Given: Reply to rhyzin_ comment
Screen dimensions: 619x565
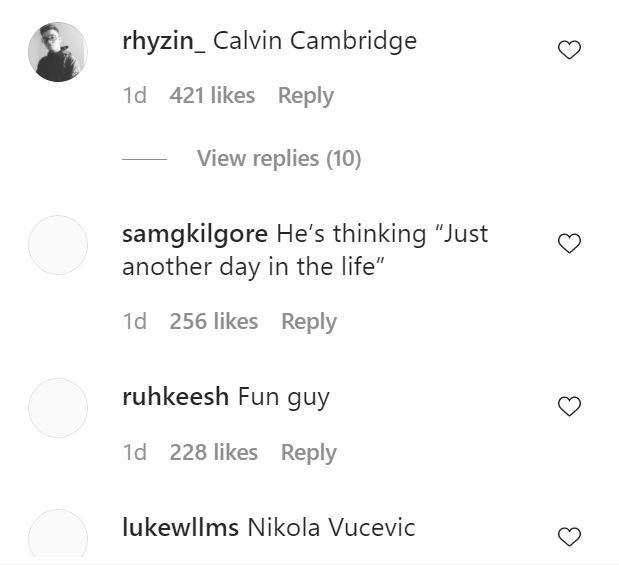Looking at the screenshot, I should point(305,96).
